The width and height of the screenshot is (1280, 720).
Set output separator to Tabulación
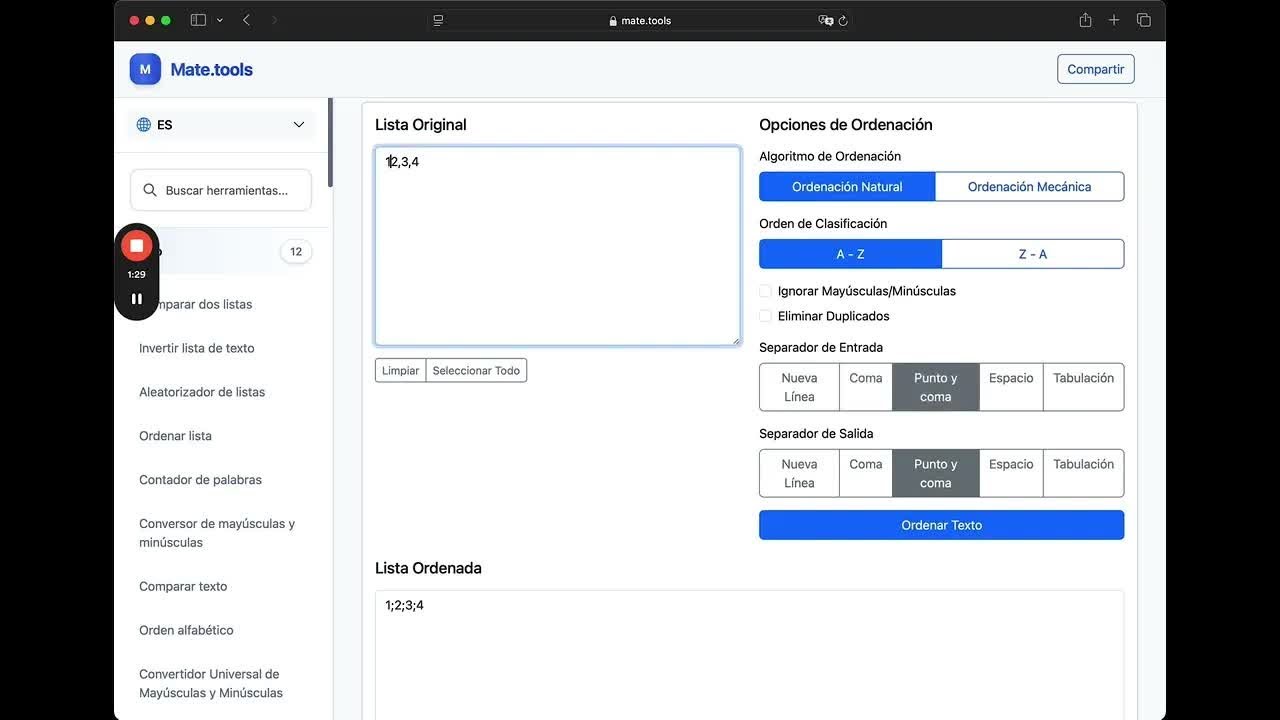click(x=1083, y=473)
